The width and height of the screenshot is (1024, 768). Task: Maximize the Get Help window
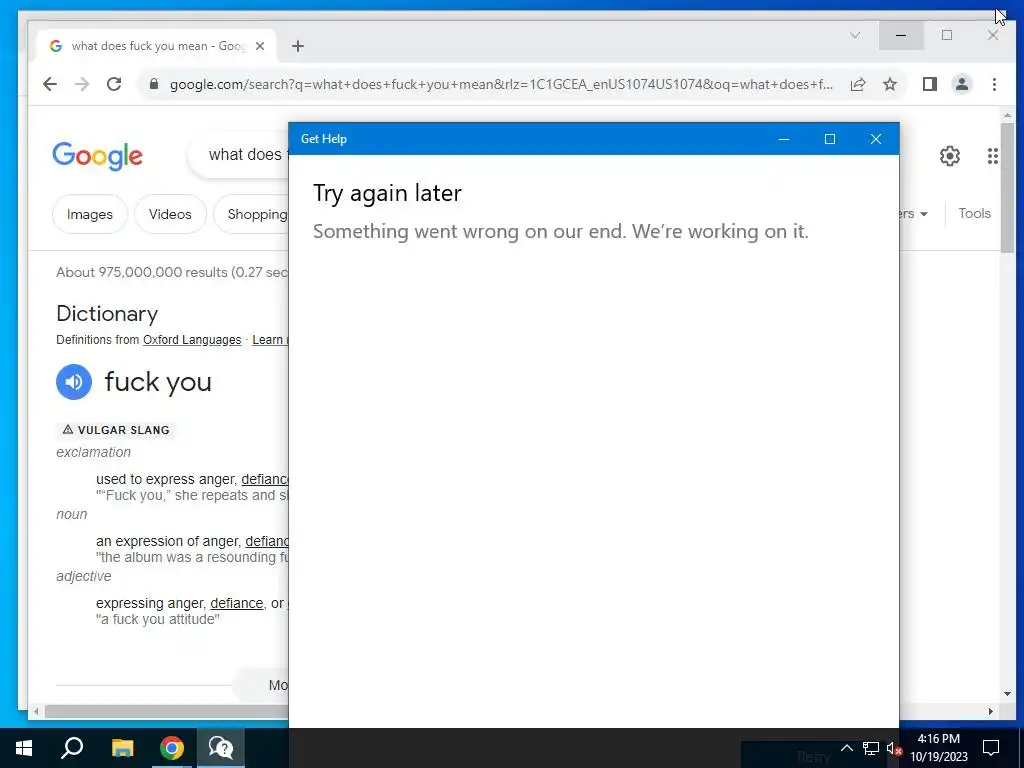coord(830,139)
